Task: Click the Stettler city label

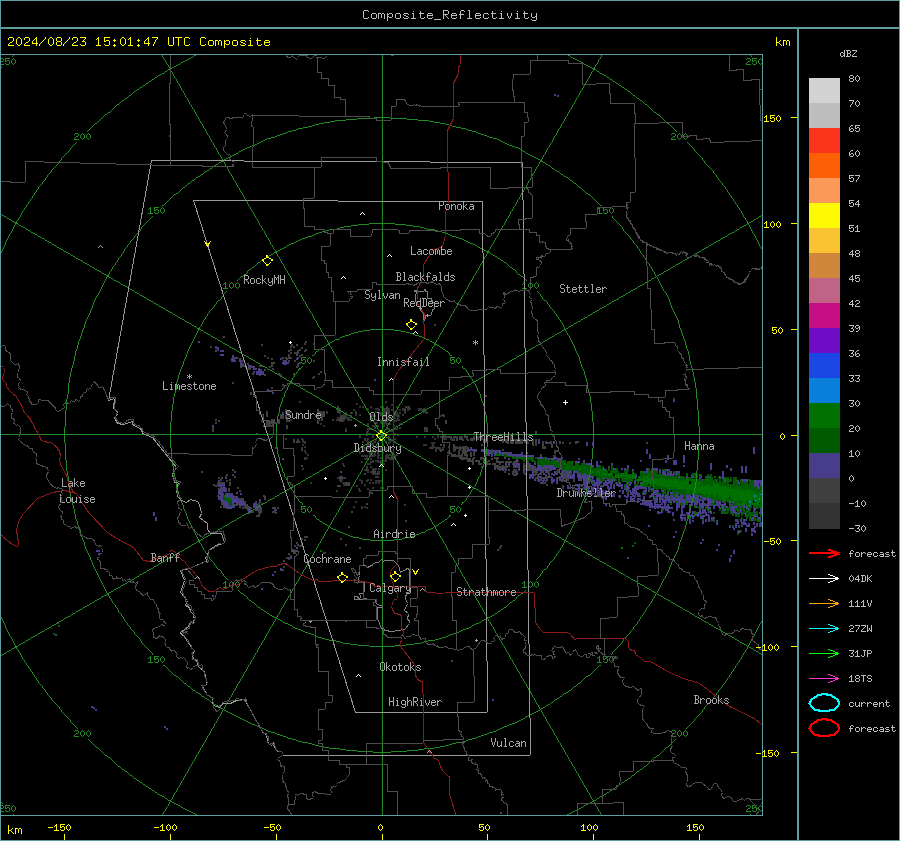Action: (583, 289)
